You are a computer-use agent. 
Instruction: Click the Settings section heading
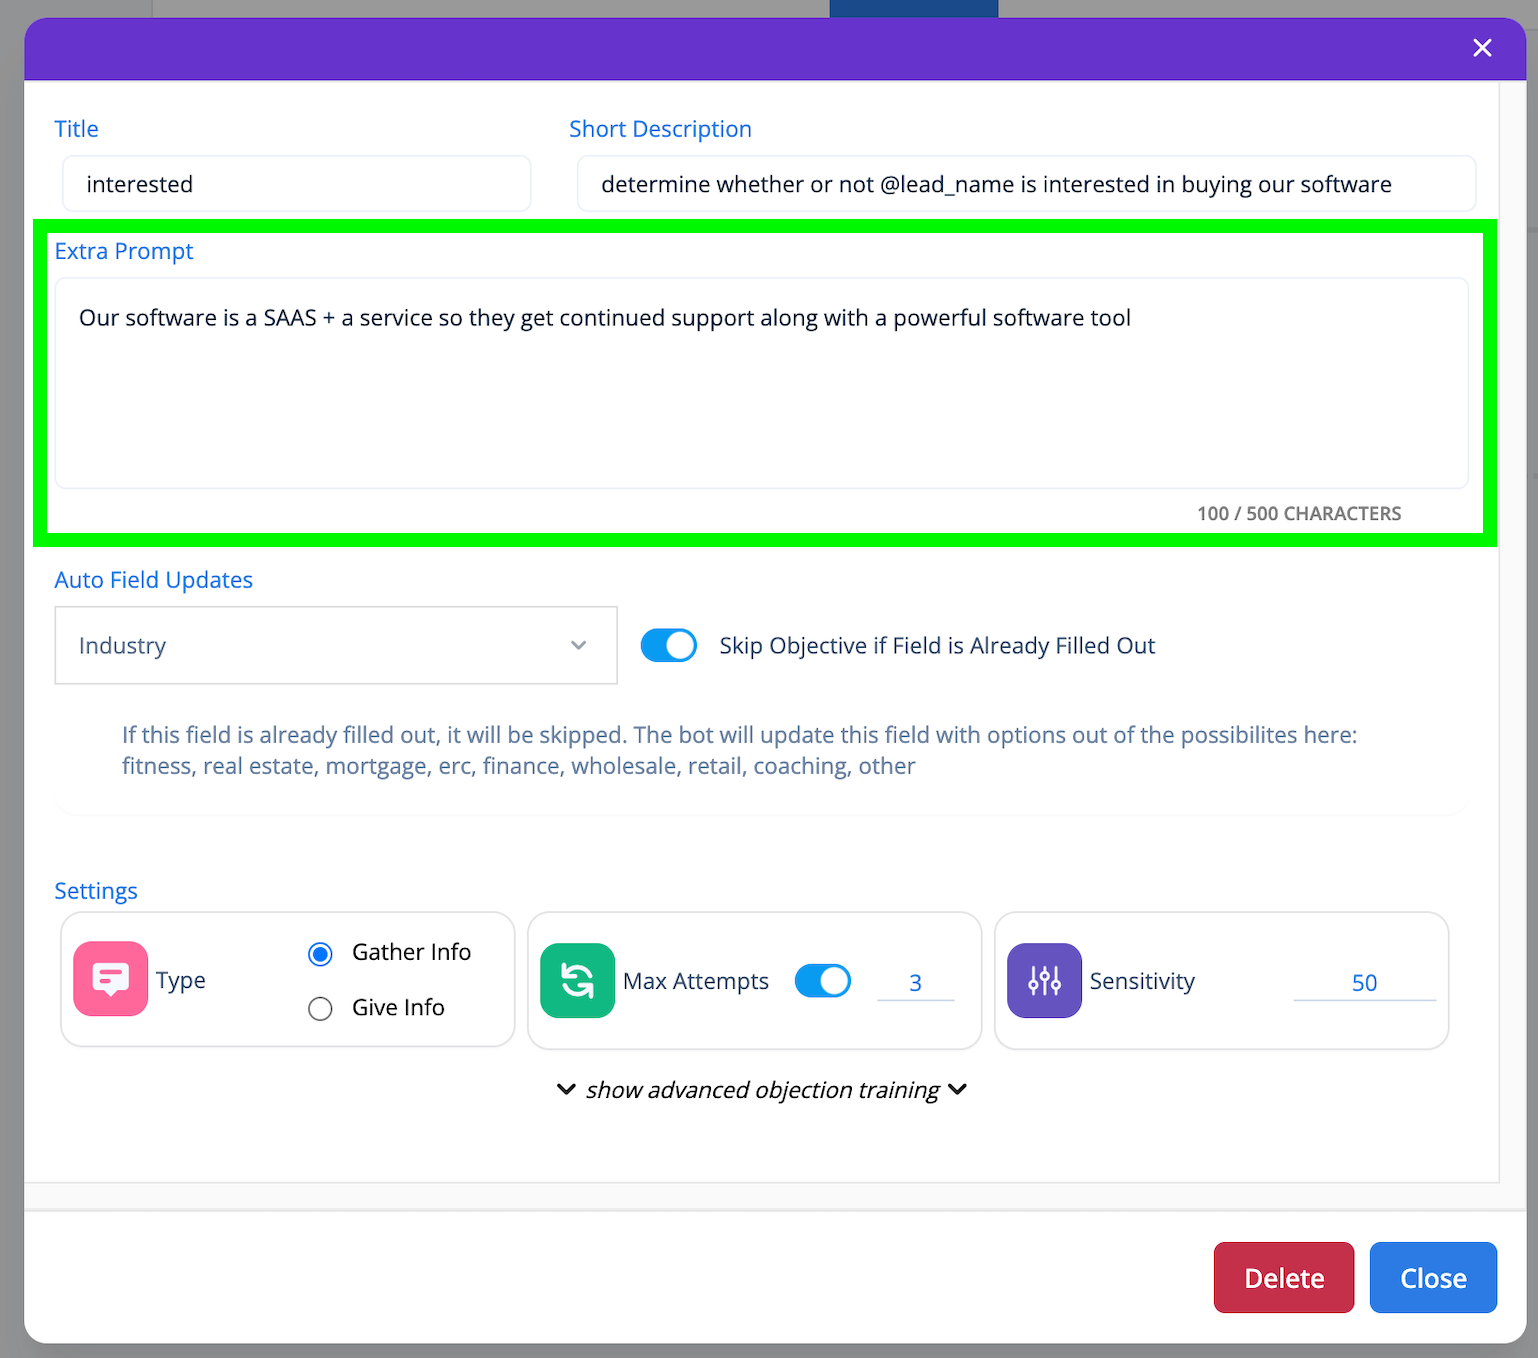point(96,891)
